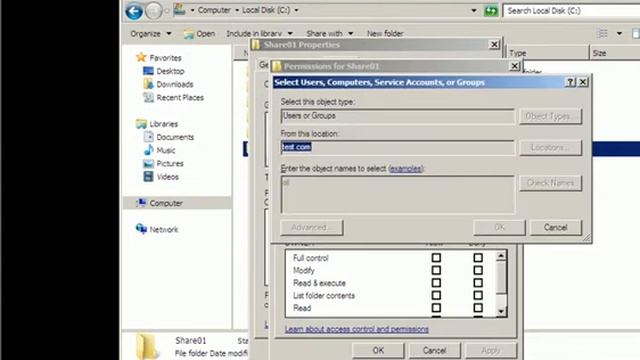Select Music library icon
The image size is (640, 360).
pos(149,150)
